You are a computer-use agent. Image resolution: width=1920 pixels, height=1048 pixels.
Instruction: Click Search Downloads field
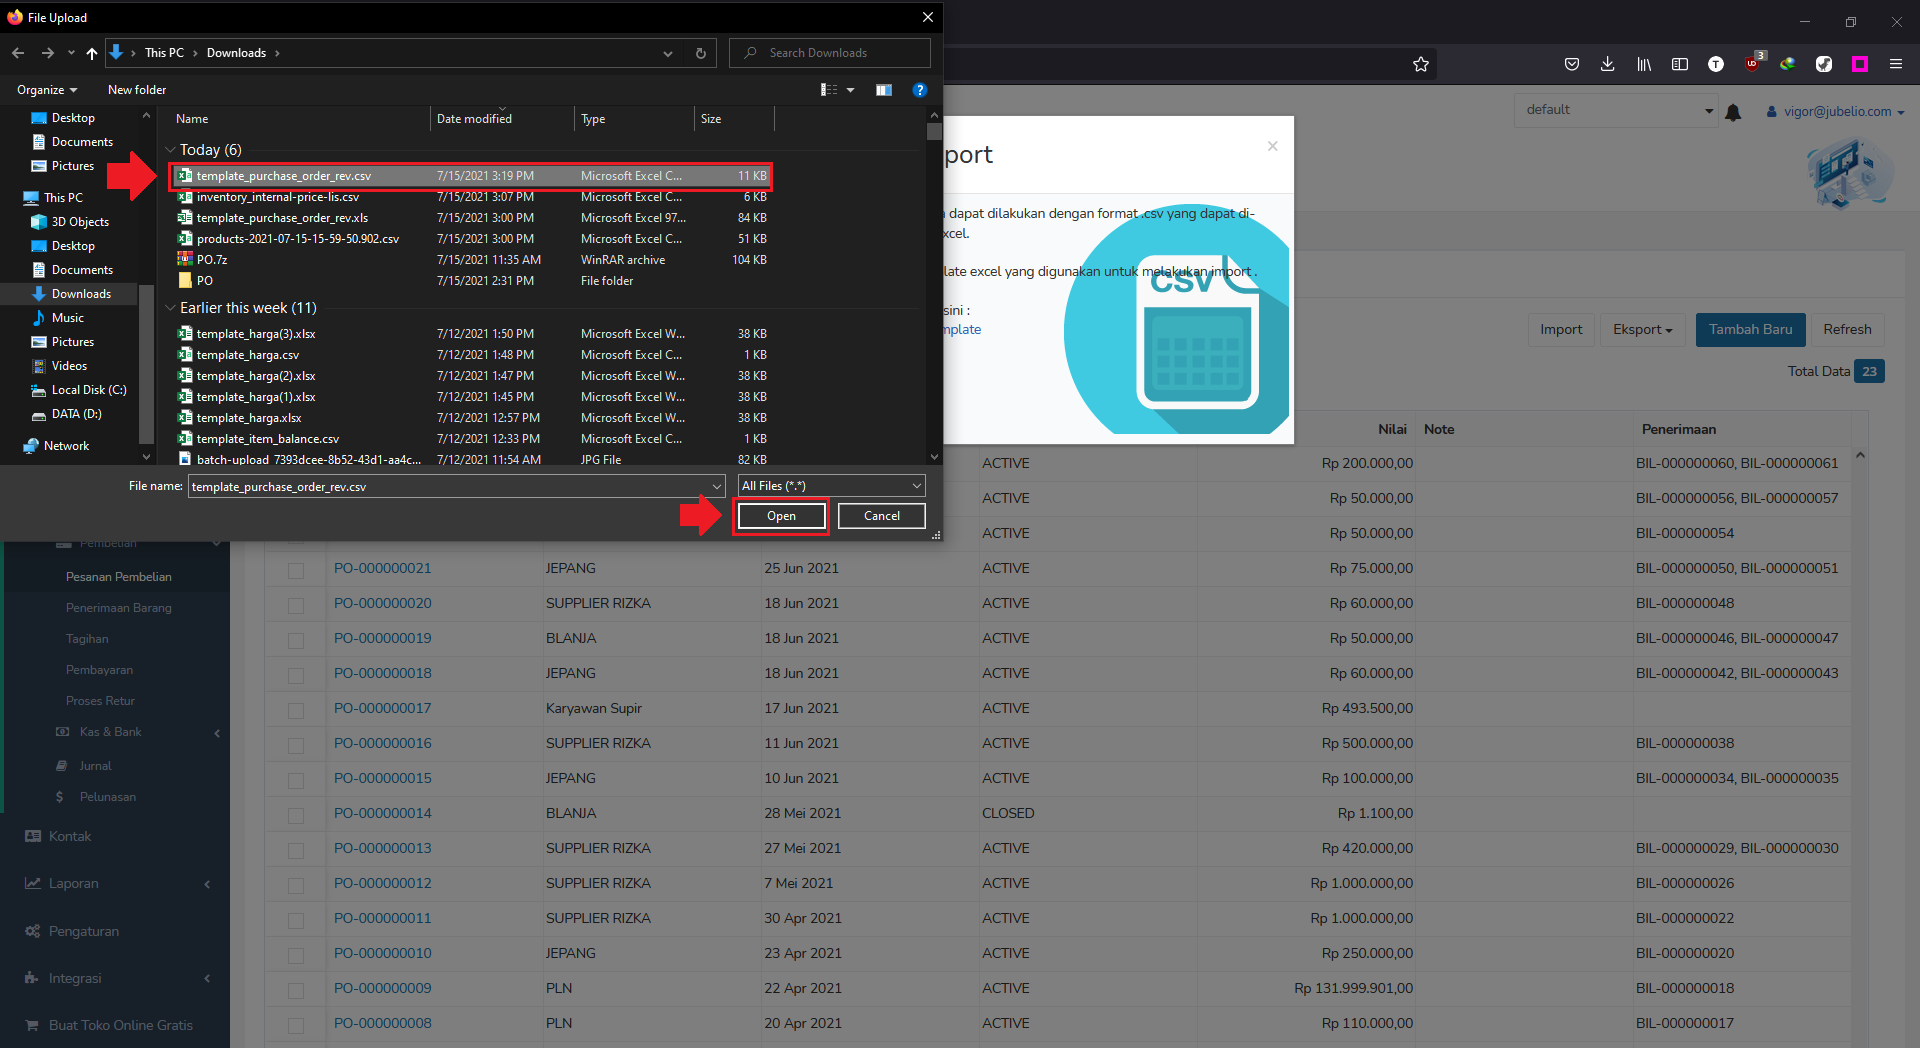830,53
